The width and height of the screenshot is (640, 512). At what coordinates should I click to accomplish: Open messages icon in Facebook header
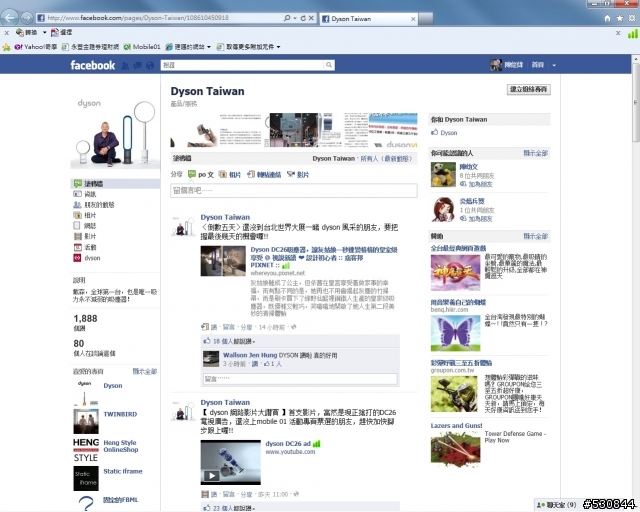(138, 65)
